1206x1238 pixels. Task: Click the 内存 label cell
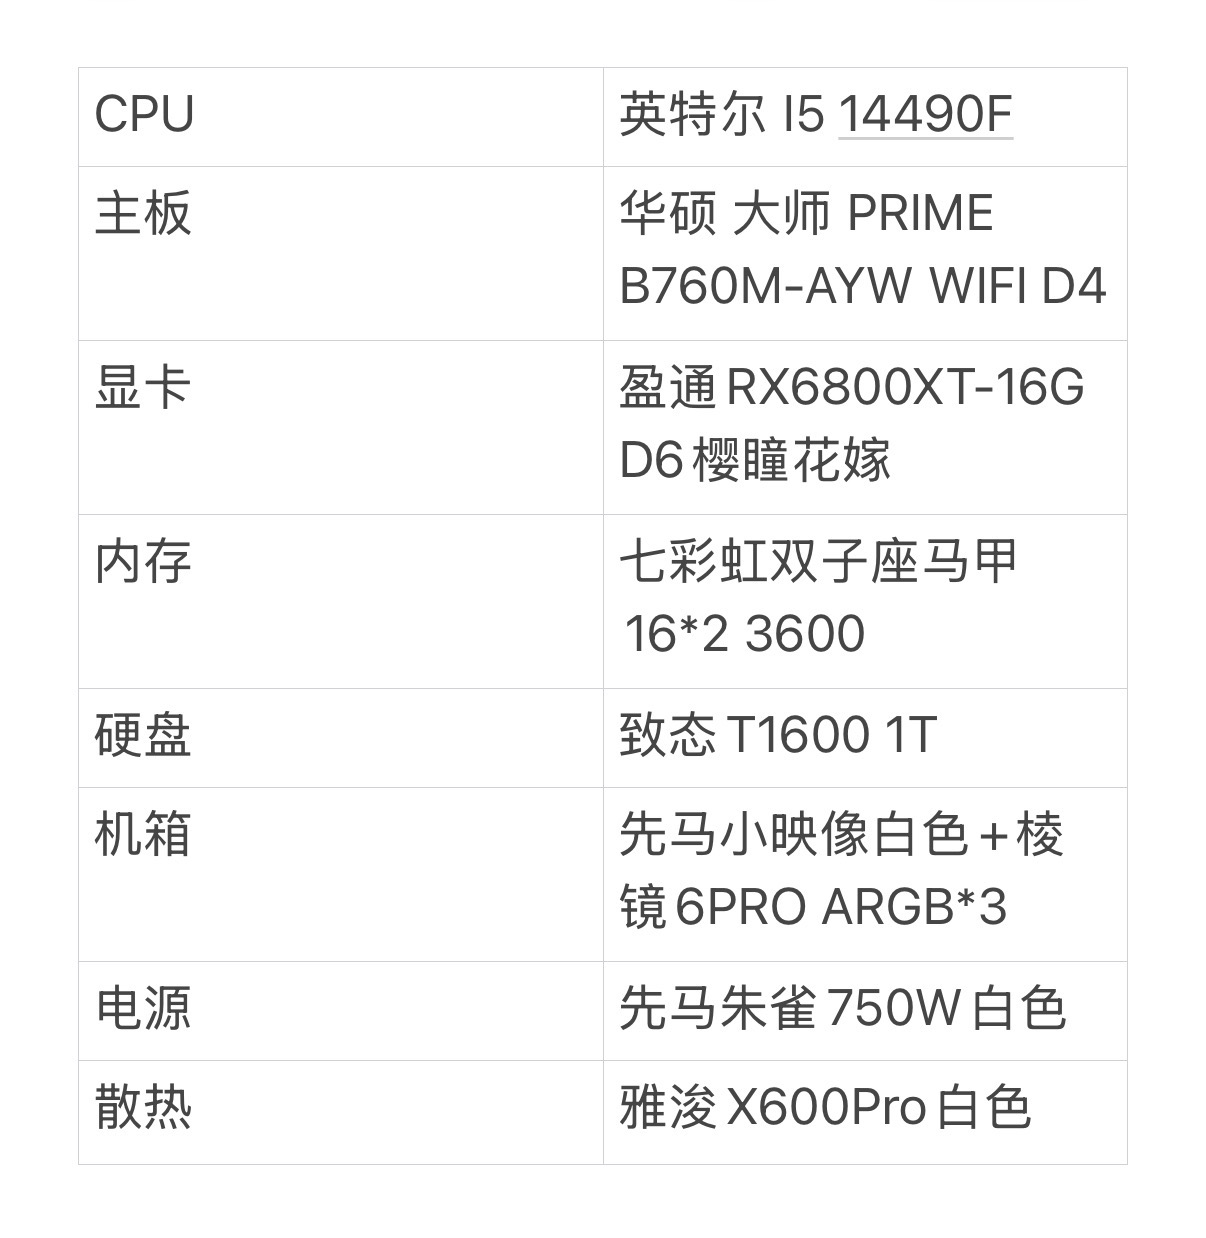tap(143, 562)
